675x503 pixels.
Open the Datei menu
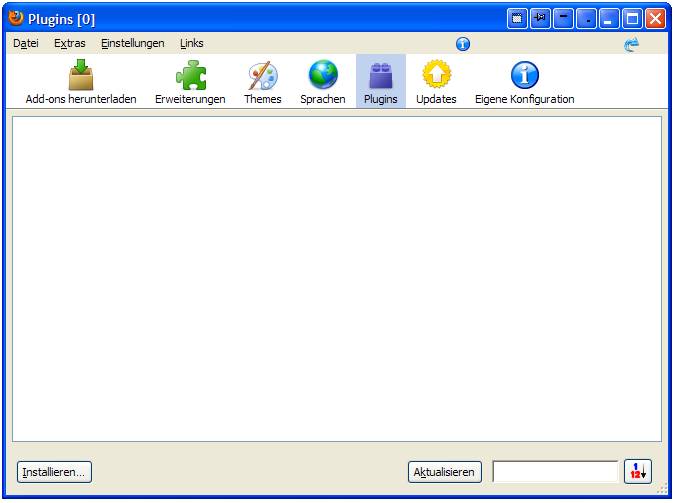pos(26,43)
